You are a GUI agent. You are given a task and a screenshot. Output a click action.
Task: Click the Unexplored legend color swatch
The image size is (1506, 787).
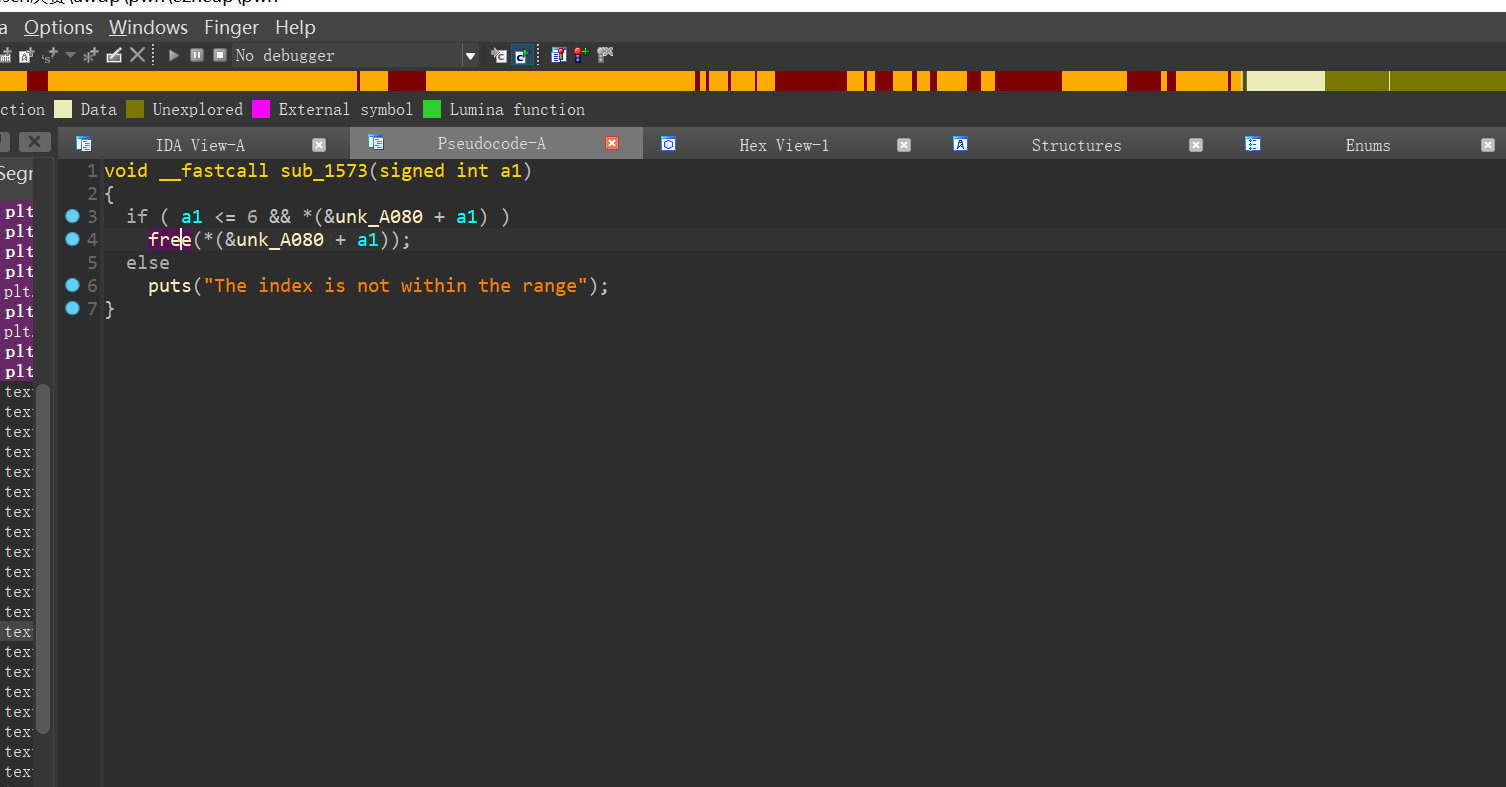click(135, 109)
